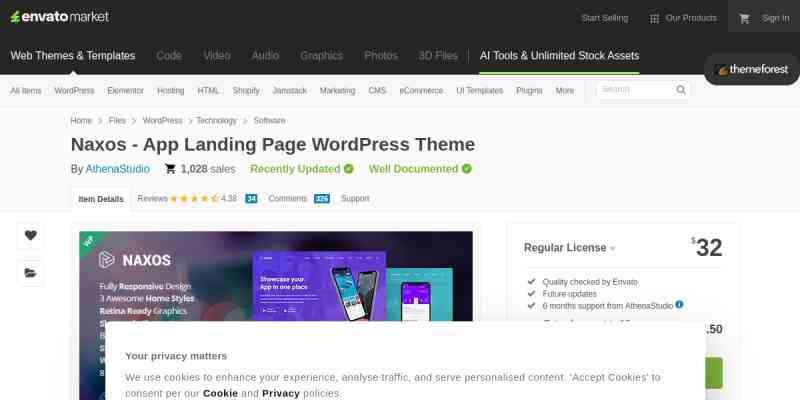This screenshot has height=400, width=800.
Task: Click into the Search input field
Action: pyautogui.click(x=635, y=90)
